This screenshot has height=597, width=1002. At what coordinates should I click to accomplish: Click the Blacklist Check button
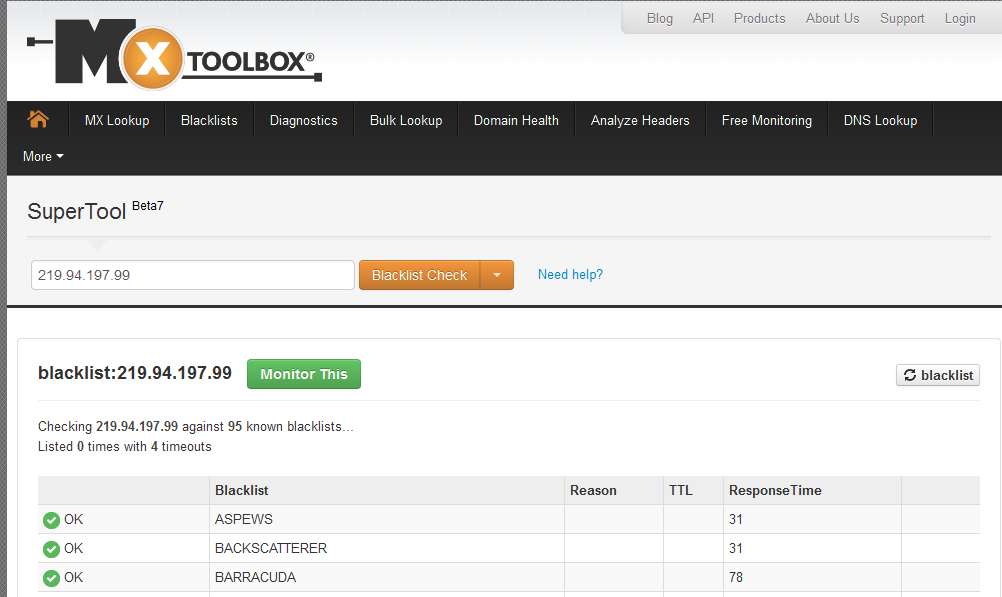(x=419, y=275)
